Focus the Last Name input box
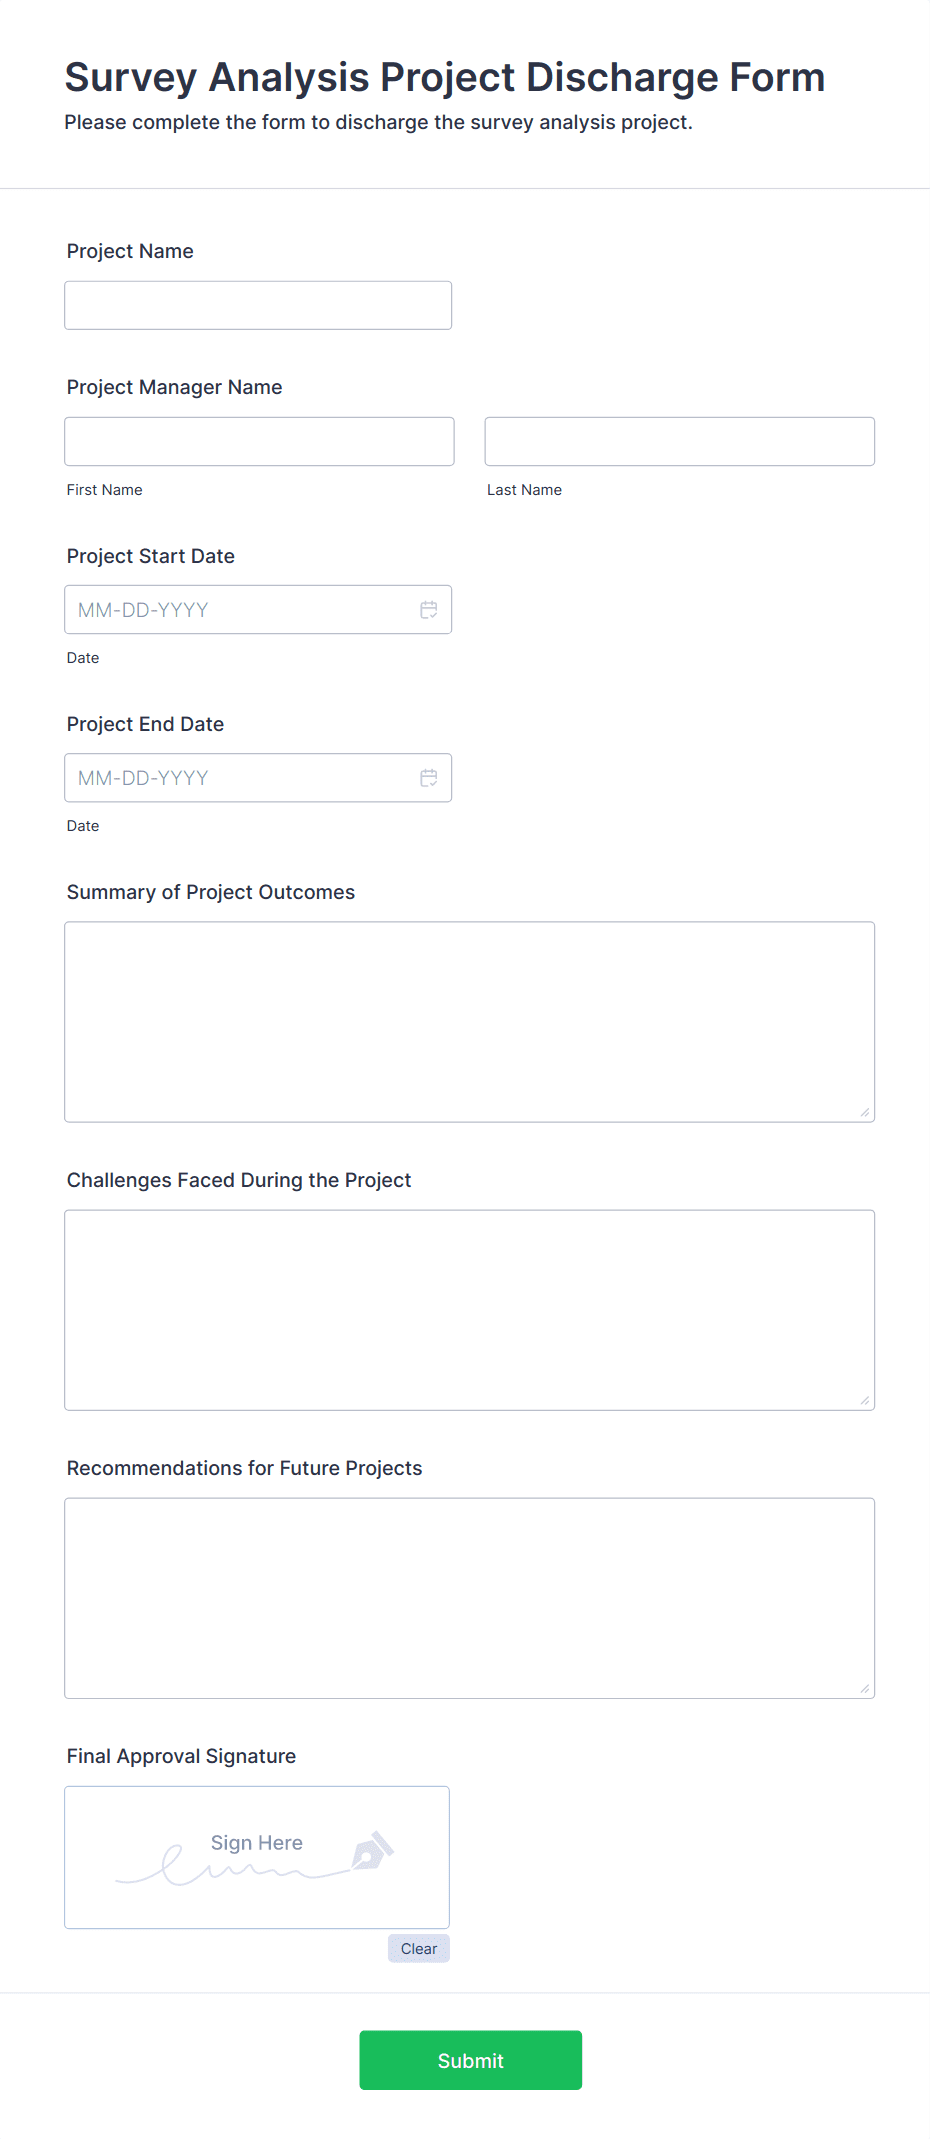This screenshot has width=930, height=2139. coord(679,441)
